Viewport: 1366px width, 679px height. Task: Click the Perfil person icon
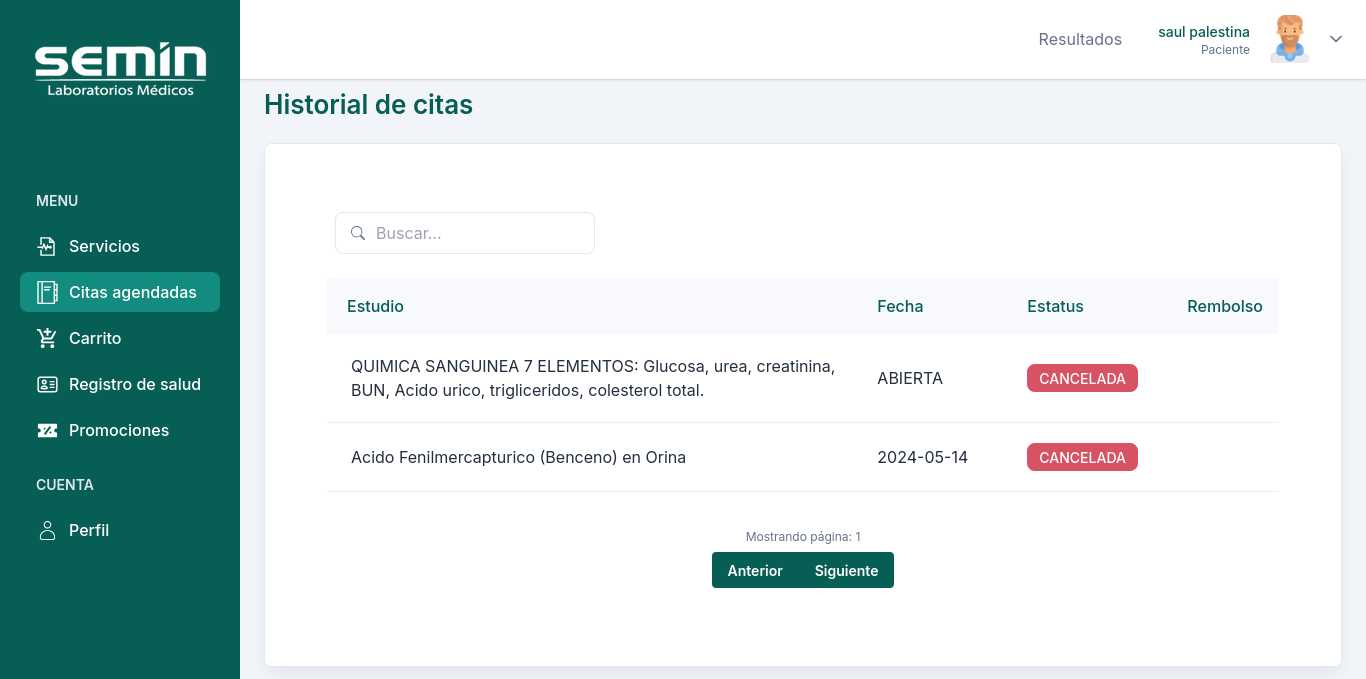tap(46, 530)
